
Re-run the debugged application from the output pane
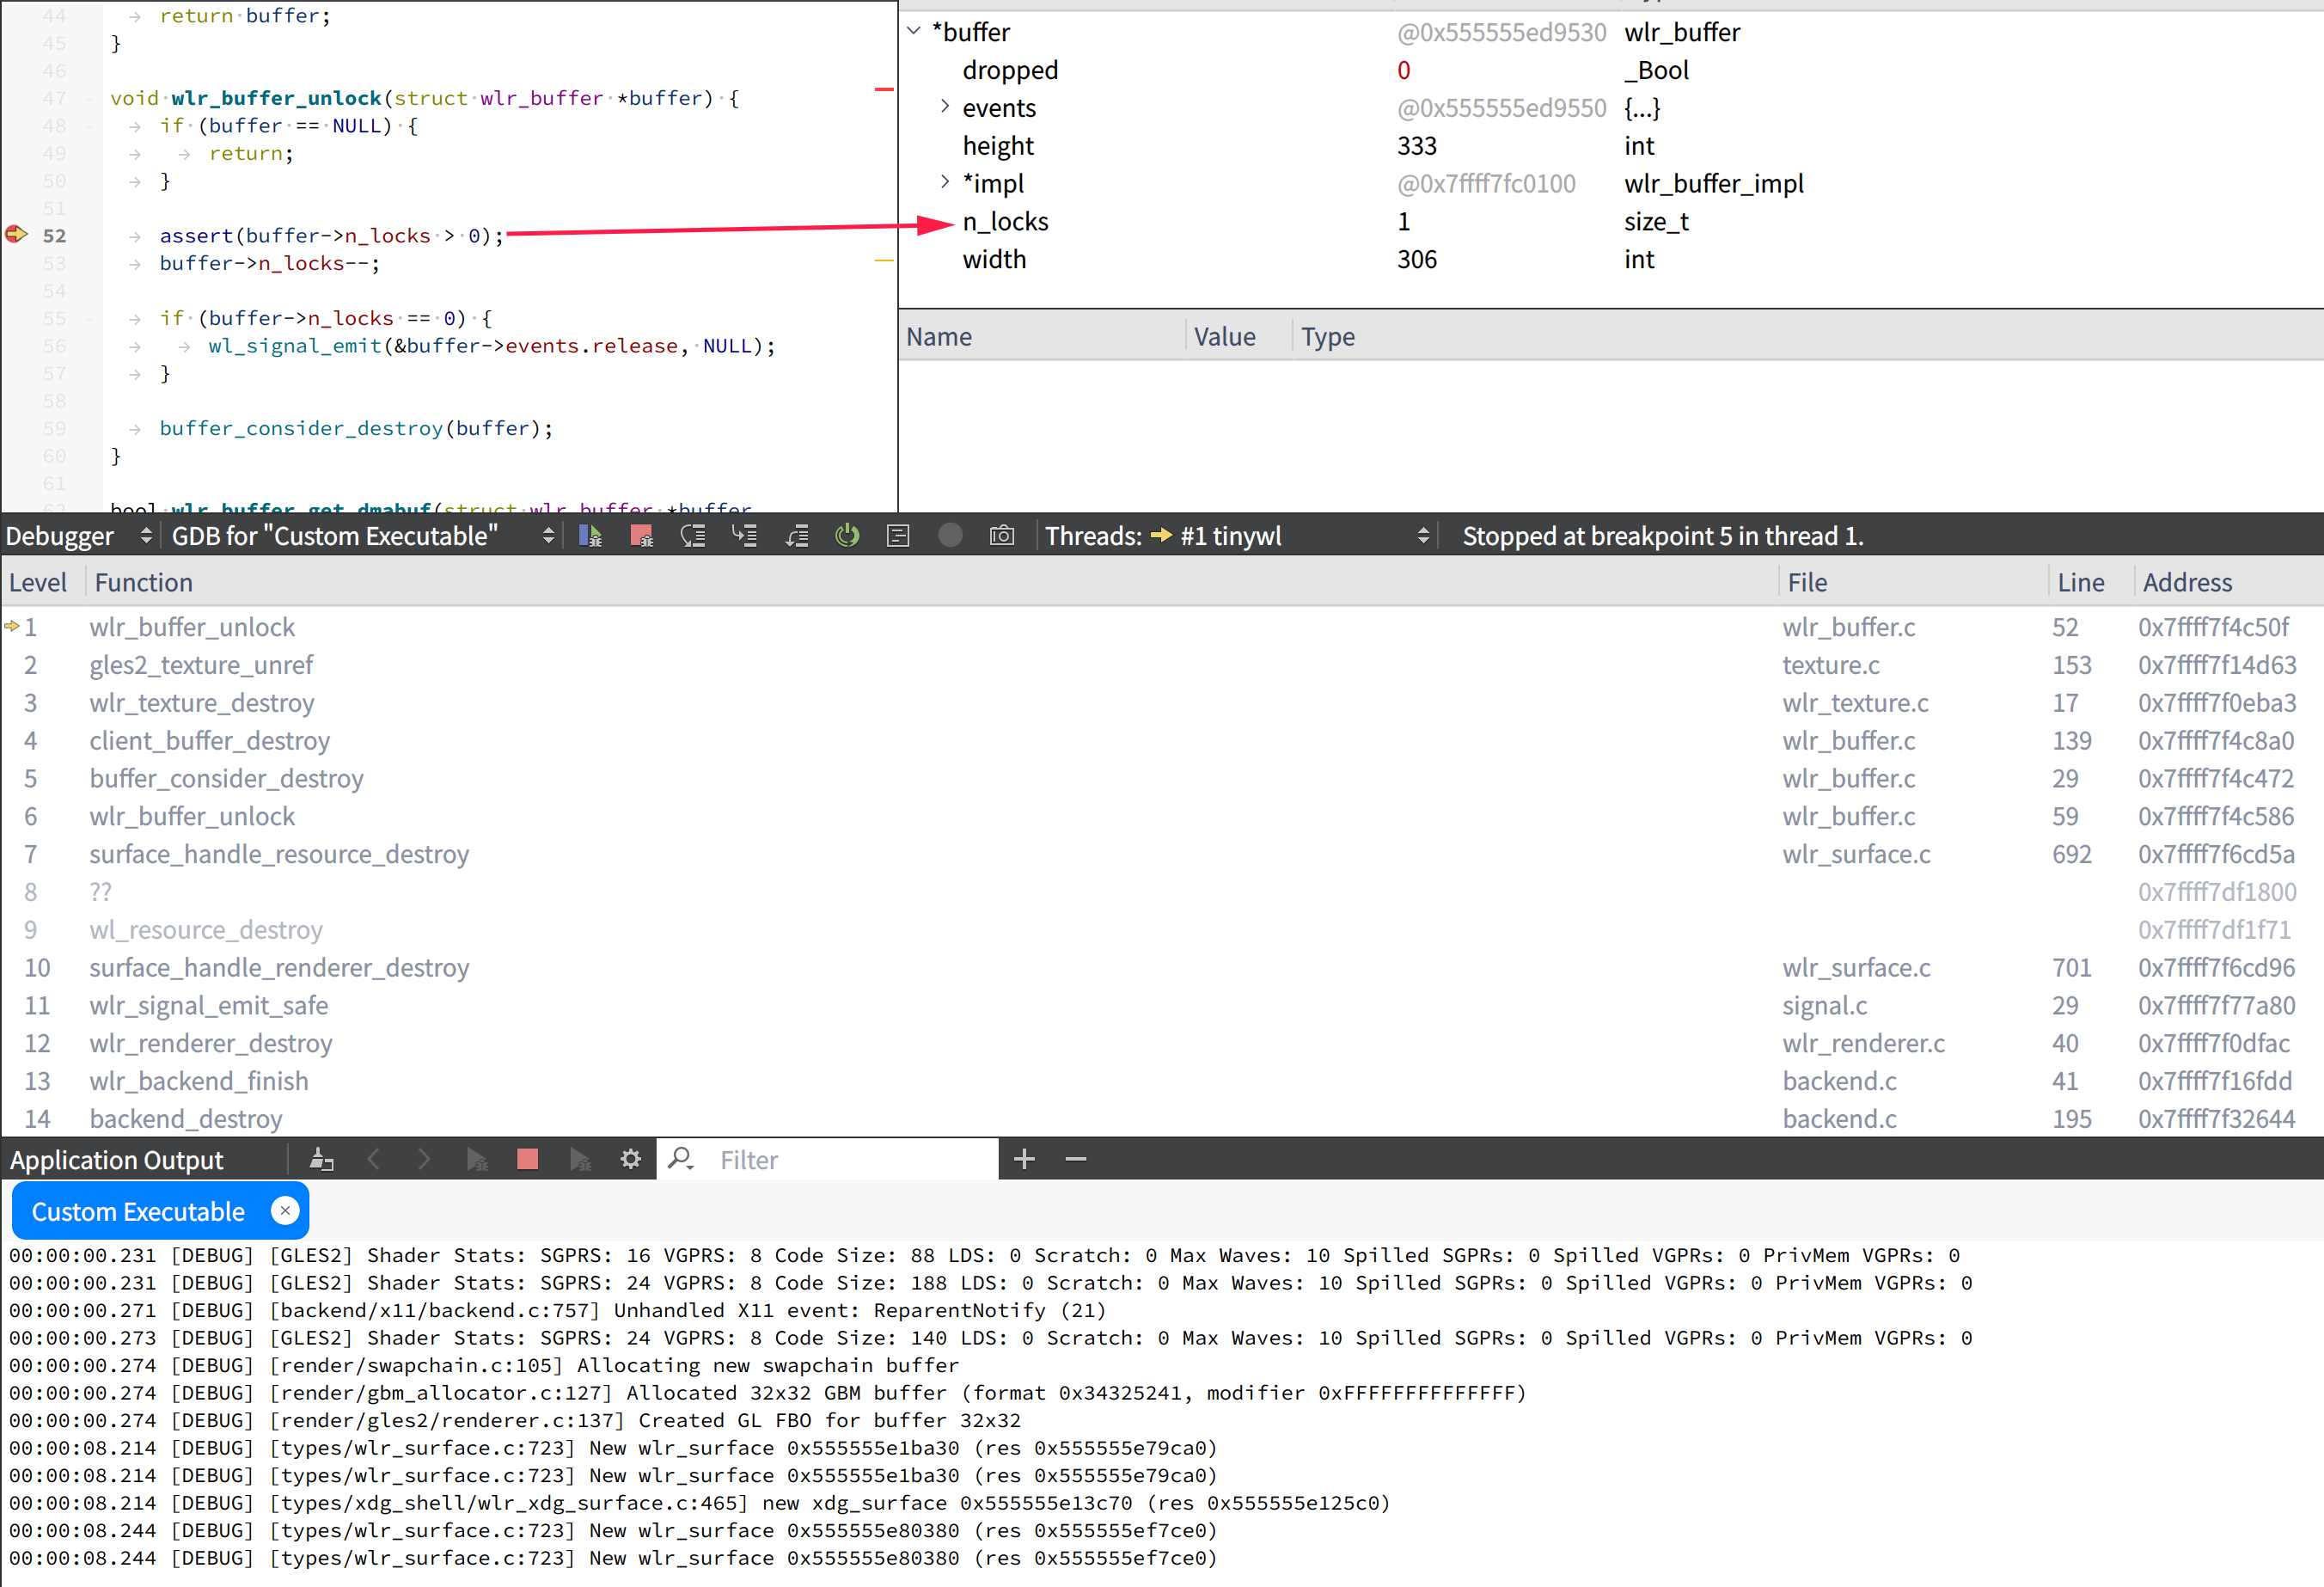coord(478,1159)
